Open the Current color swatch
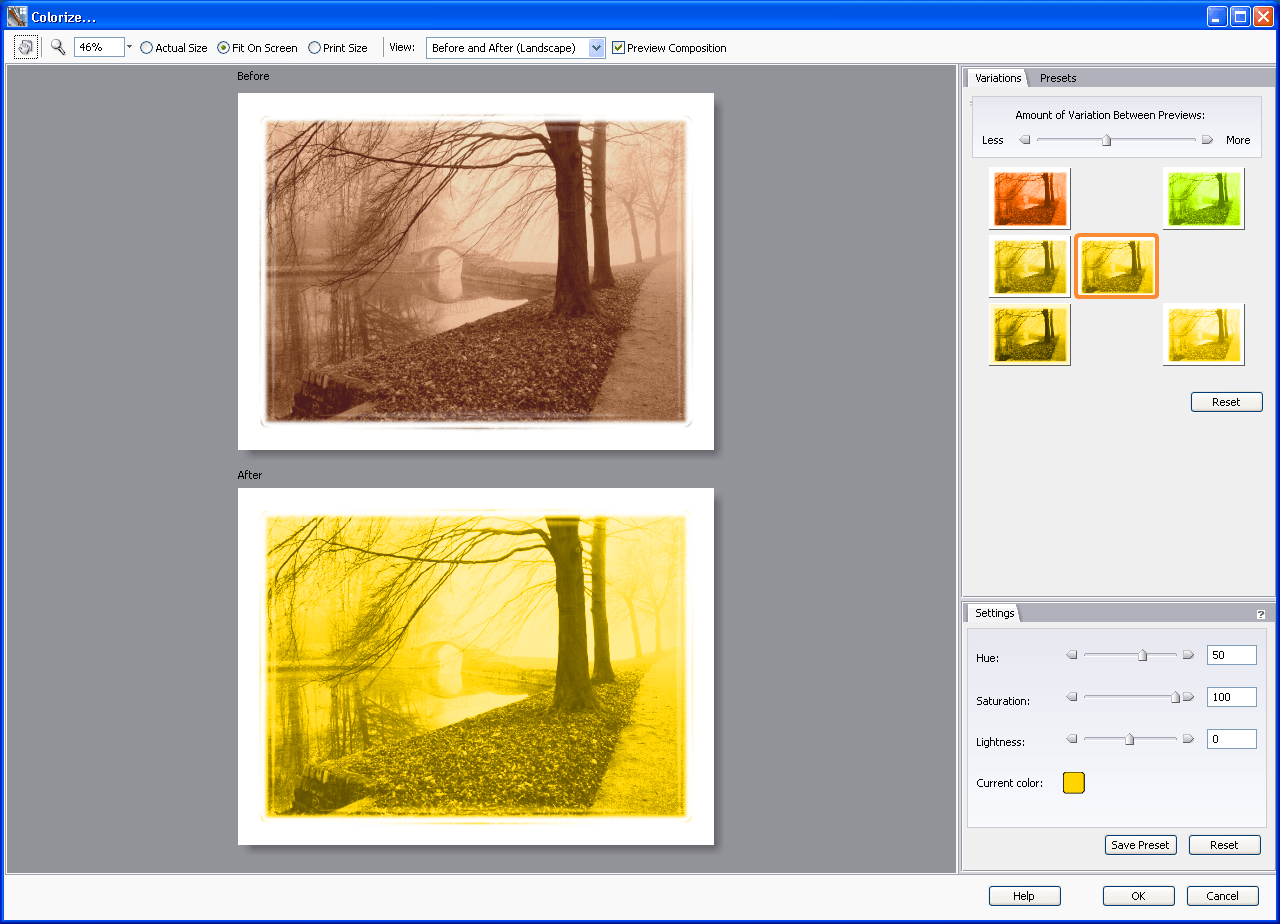 (x=1073, y=783)
